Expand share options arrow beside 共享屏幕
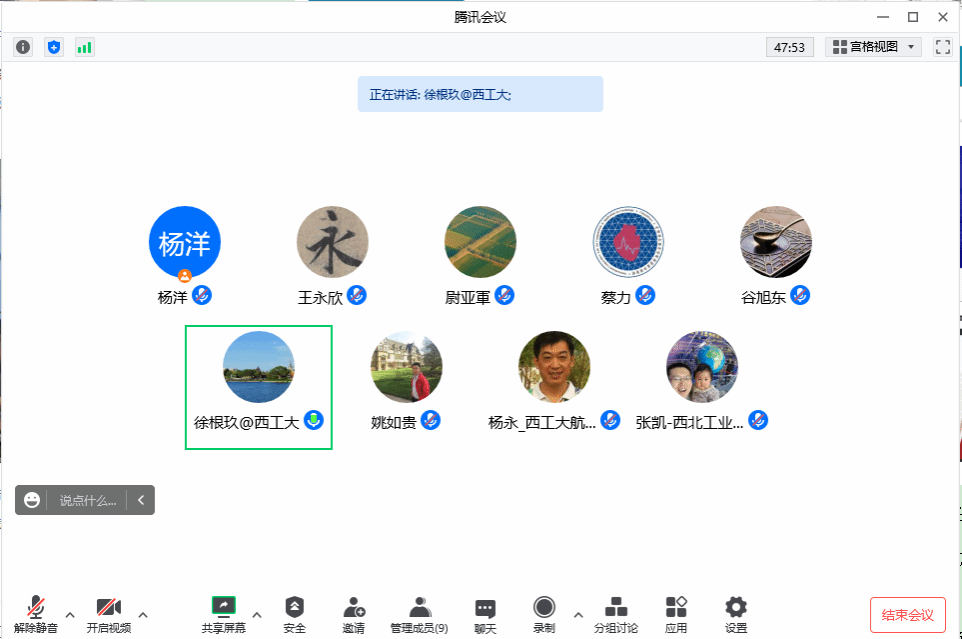962x639 pixels. coord(257,614)
